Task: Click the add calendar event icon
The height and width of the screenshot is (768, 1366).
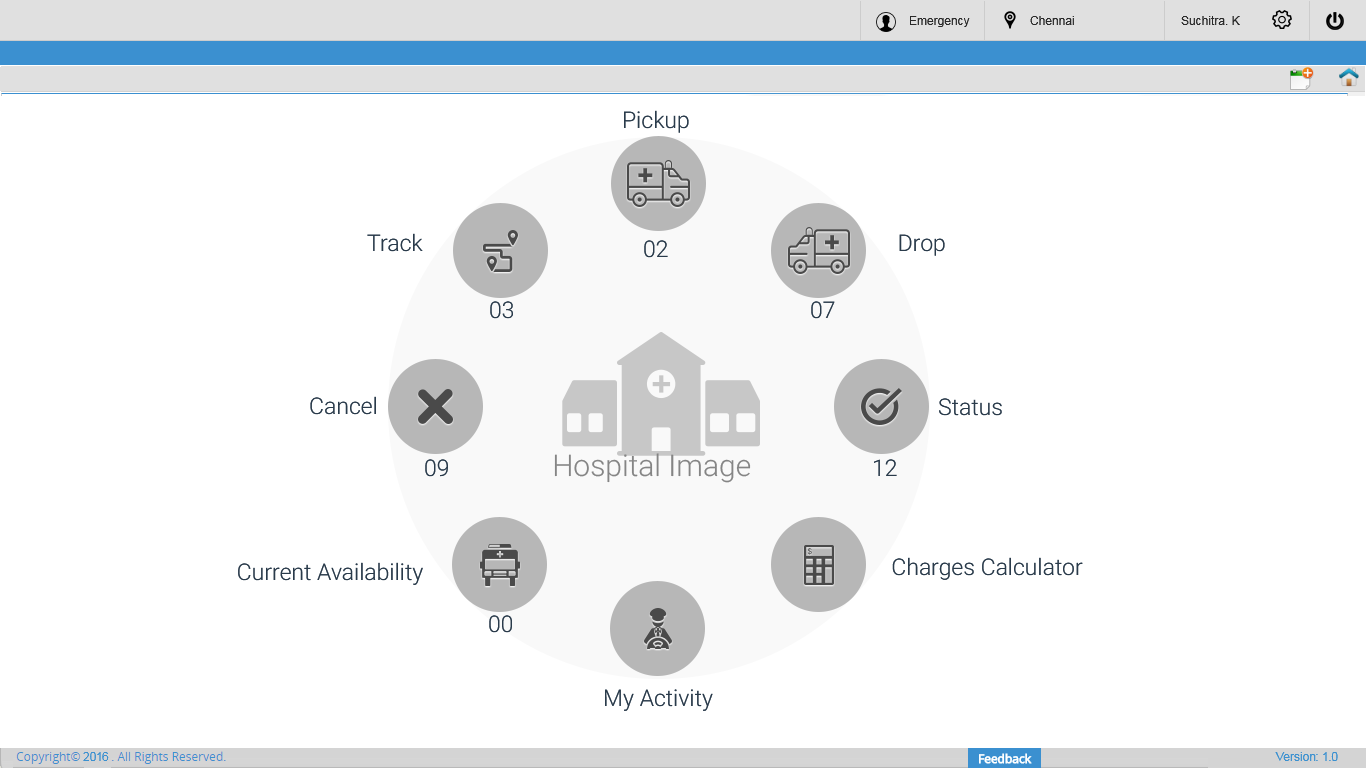Action: [1301, 79]
